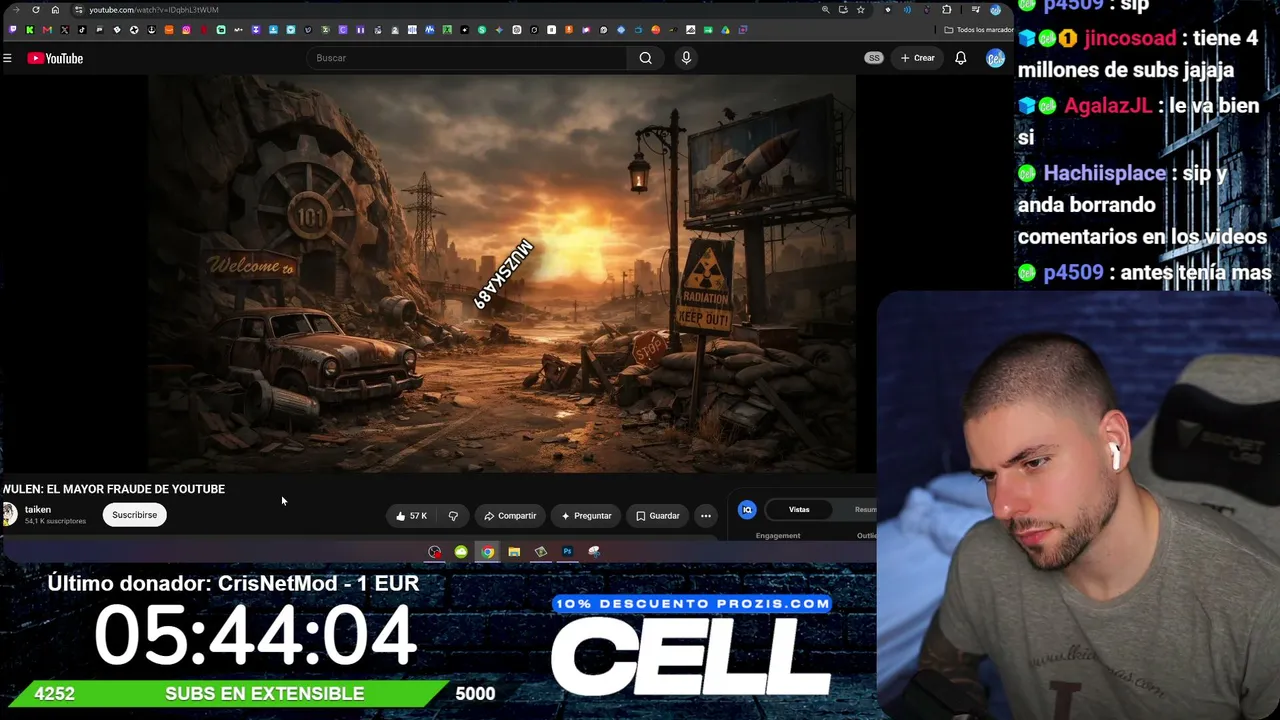Open the Todos los marcadores folder

pyautogui.click(x=979, y=30)
